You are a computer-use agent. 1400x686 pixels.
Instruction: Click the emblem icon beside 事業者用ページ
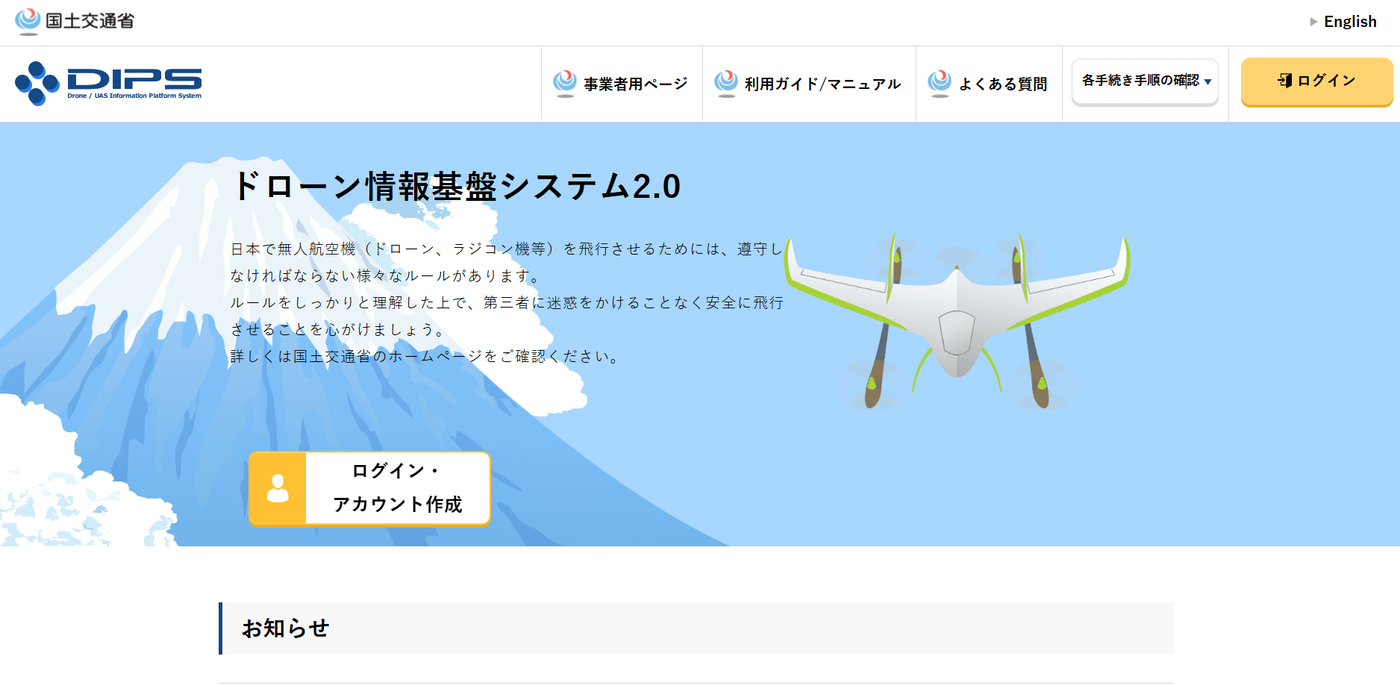click(x=565, y=83)
